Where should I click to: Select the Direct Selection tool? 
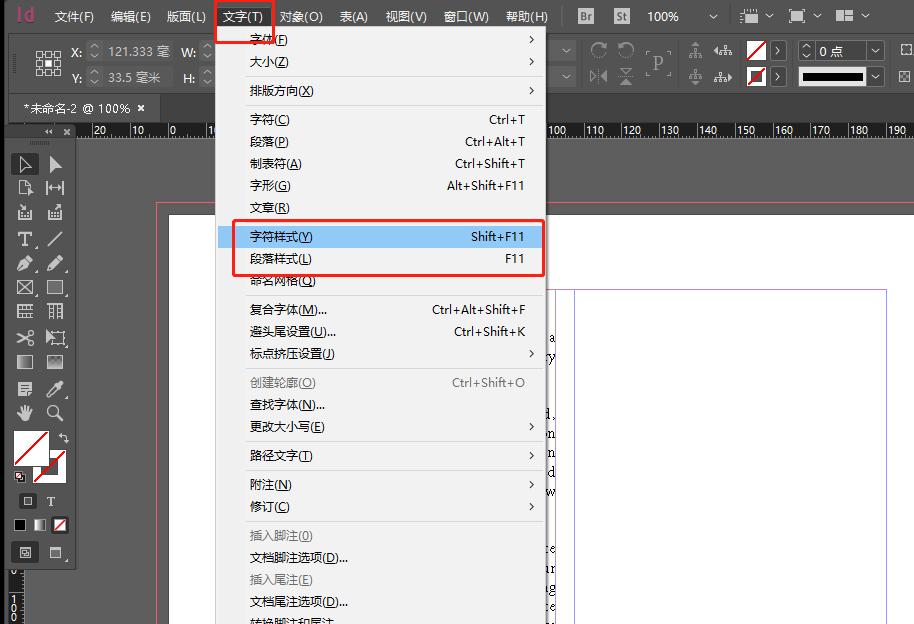pos(55,164)
